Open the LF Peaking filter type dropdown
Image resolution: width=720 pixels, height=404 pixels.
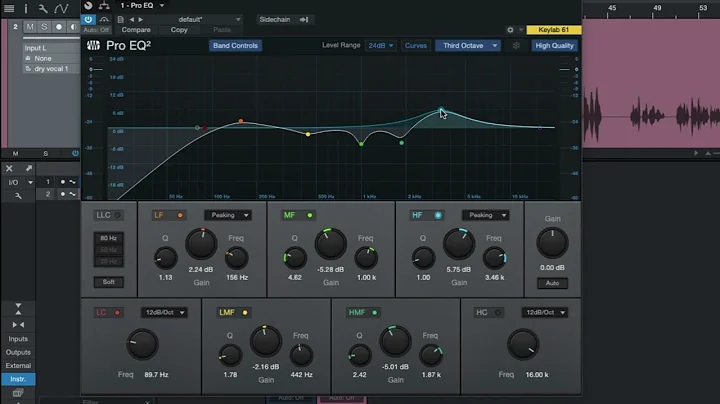click(x=228, y=215)
